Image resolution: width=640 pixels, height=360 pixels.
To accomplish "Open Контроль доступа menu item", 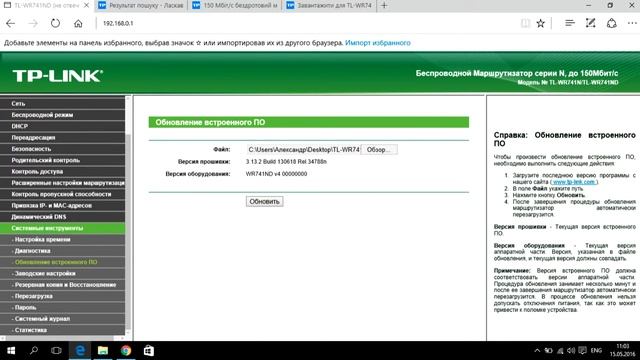I will pos(62,172).
